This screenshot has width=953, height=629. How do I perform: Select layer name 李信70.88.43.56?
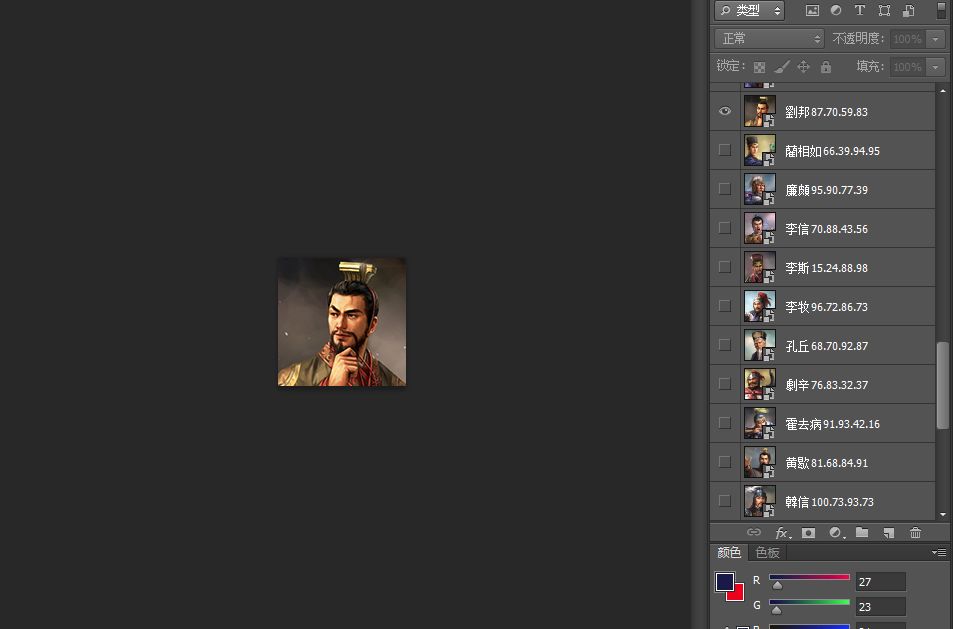point(827,229)
